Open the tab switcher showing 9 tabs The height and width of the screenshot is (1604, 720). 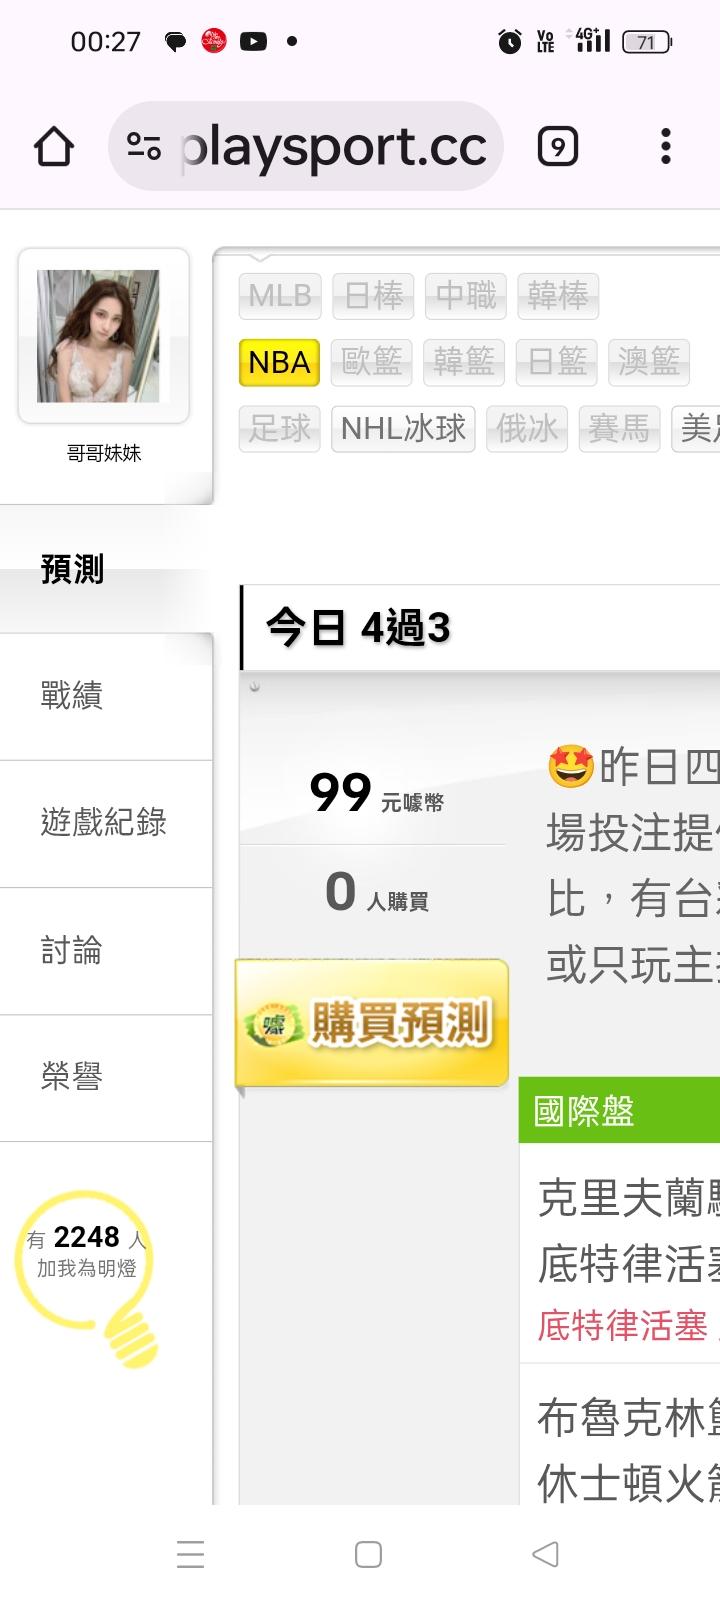click(557, 147)
